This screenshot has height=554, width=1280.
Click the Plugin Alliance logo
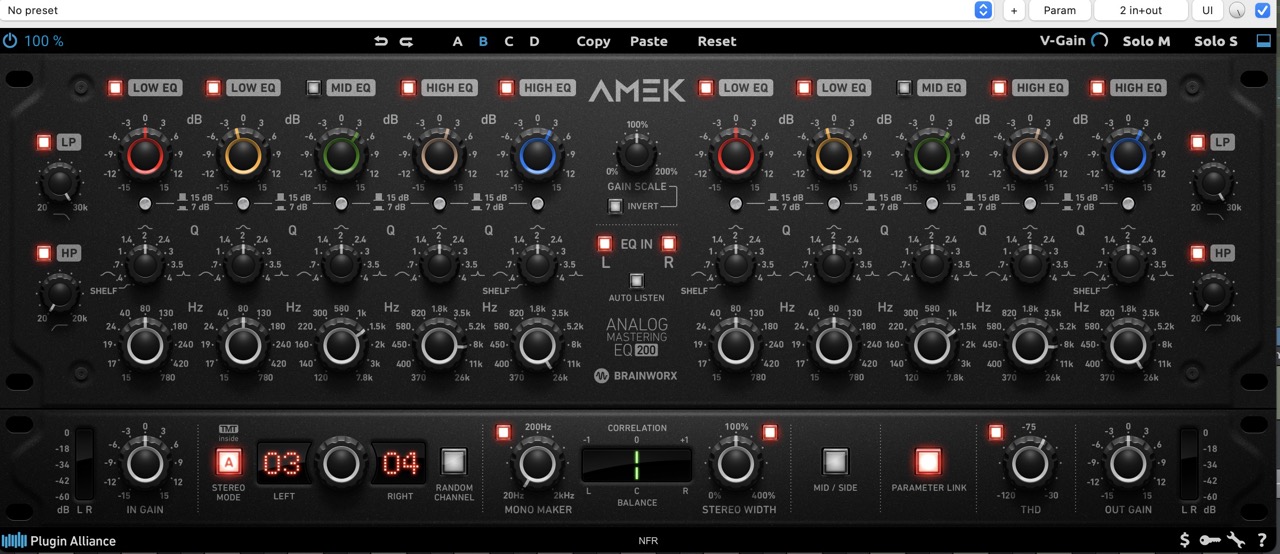tap(59, 541)
